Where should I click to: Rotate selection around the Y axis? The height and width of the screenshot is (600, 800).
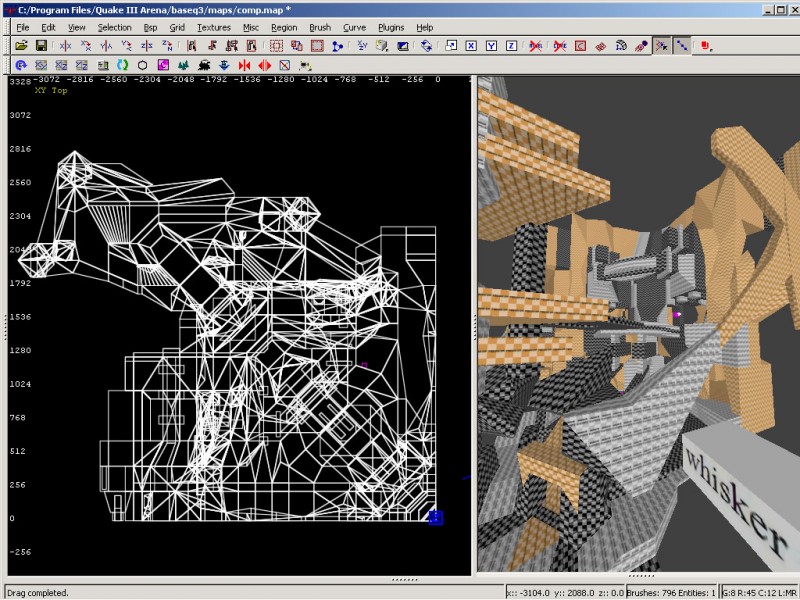(x=127, y=46)
